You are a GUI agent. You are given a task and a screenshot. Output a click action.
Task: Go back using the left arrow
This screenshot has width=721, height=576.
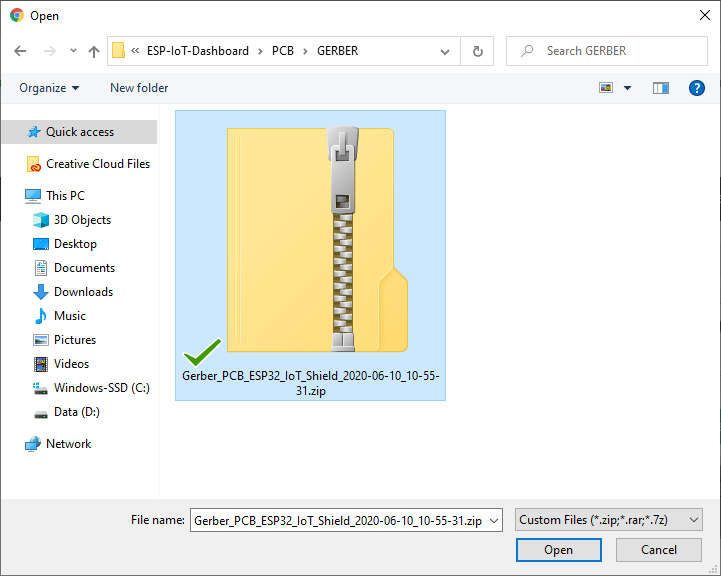pyautogui.click(x=20, y=51)
